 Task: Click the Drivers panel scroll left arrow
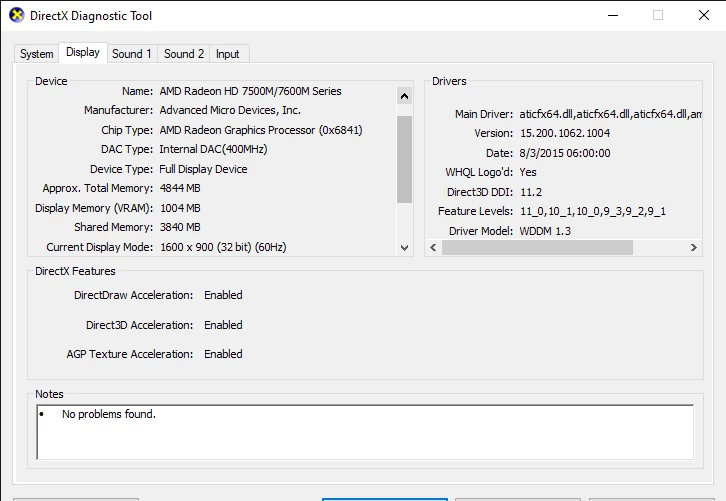click(433, 248)
